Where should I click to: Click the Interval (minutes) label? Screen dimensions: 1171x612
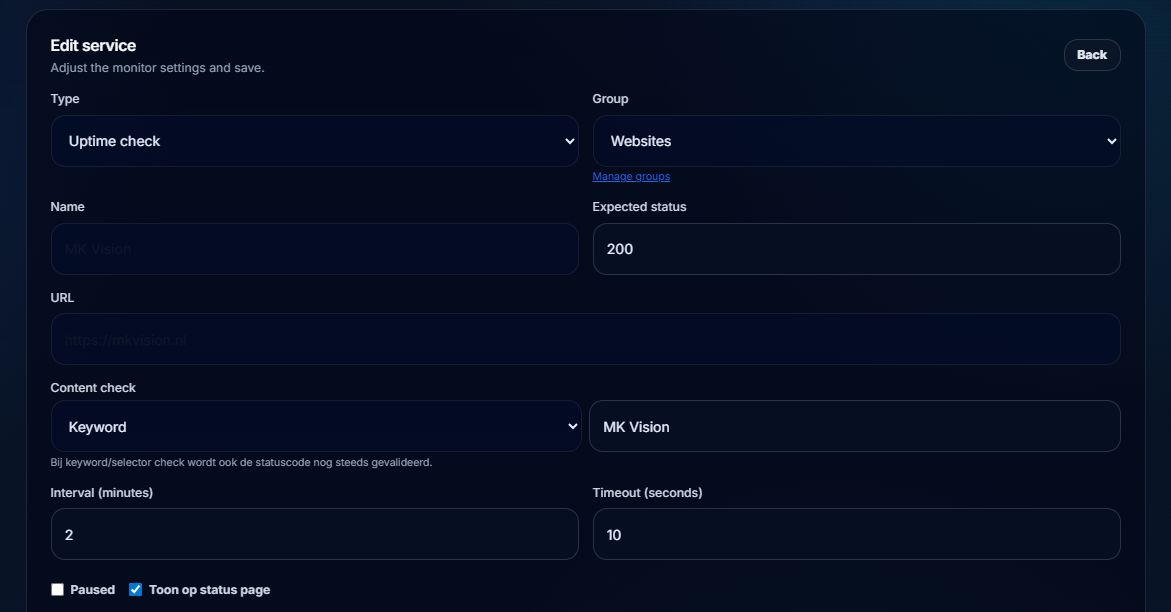[102, 493]
